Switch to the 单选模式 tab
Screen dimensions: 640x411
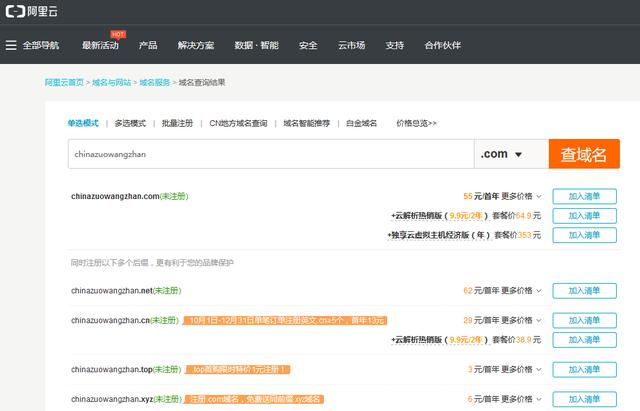[x=83, y=123]
